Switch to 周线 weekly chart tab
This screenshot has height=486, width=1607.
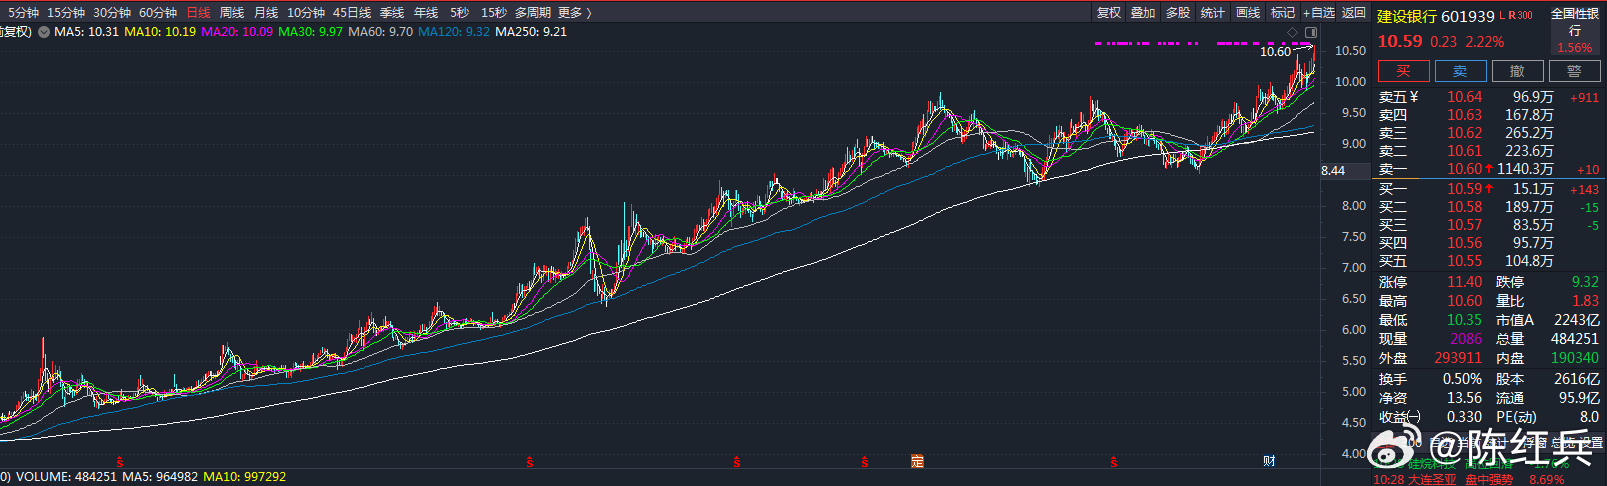232,13
